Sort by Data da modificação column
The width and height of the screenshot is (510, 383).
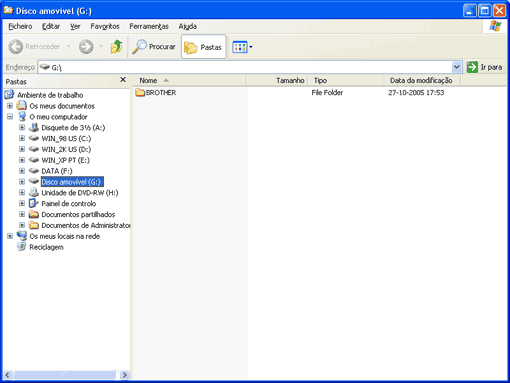422,80
